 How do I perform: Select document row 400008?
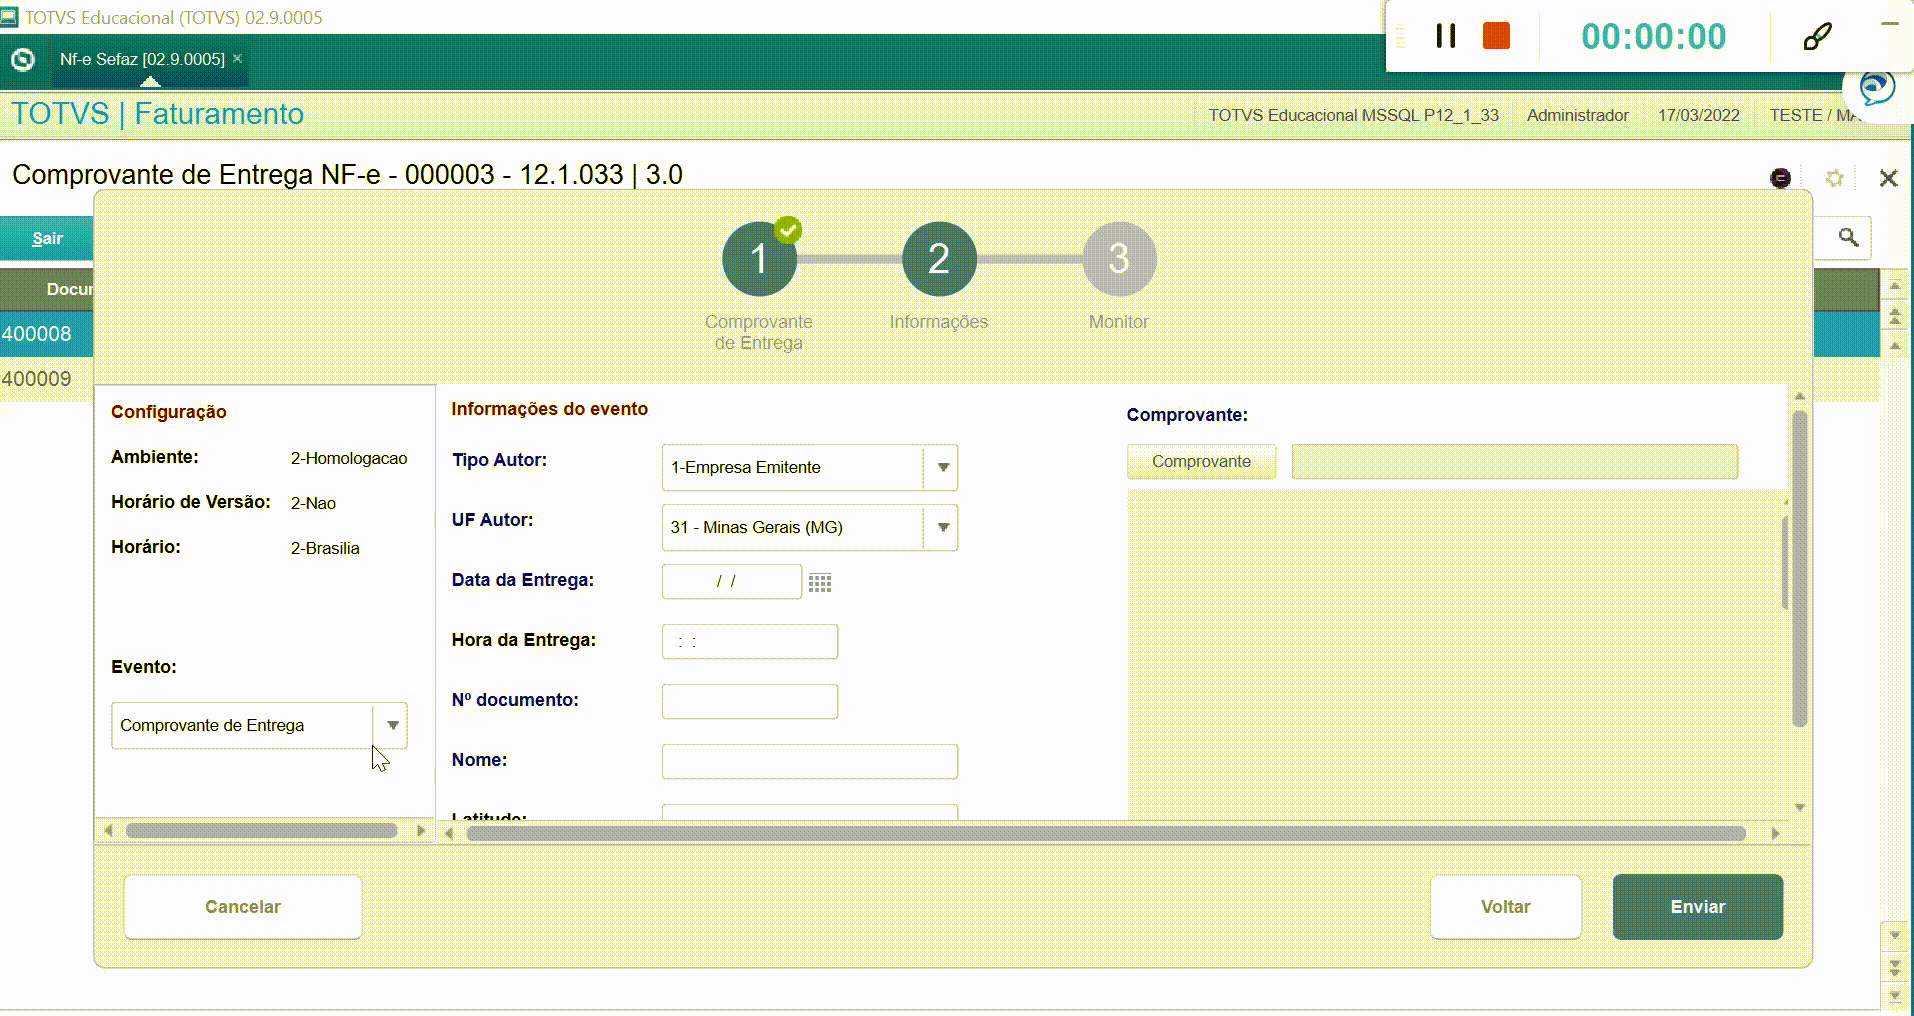click(x=46, y=334)
